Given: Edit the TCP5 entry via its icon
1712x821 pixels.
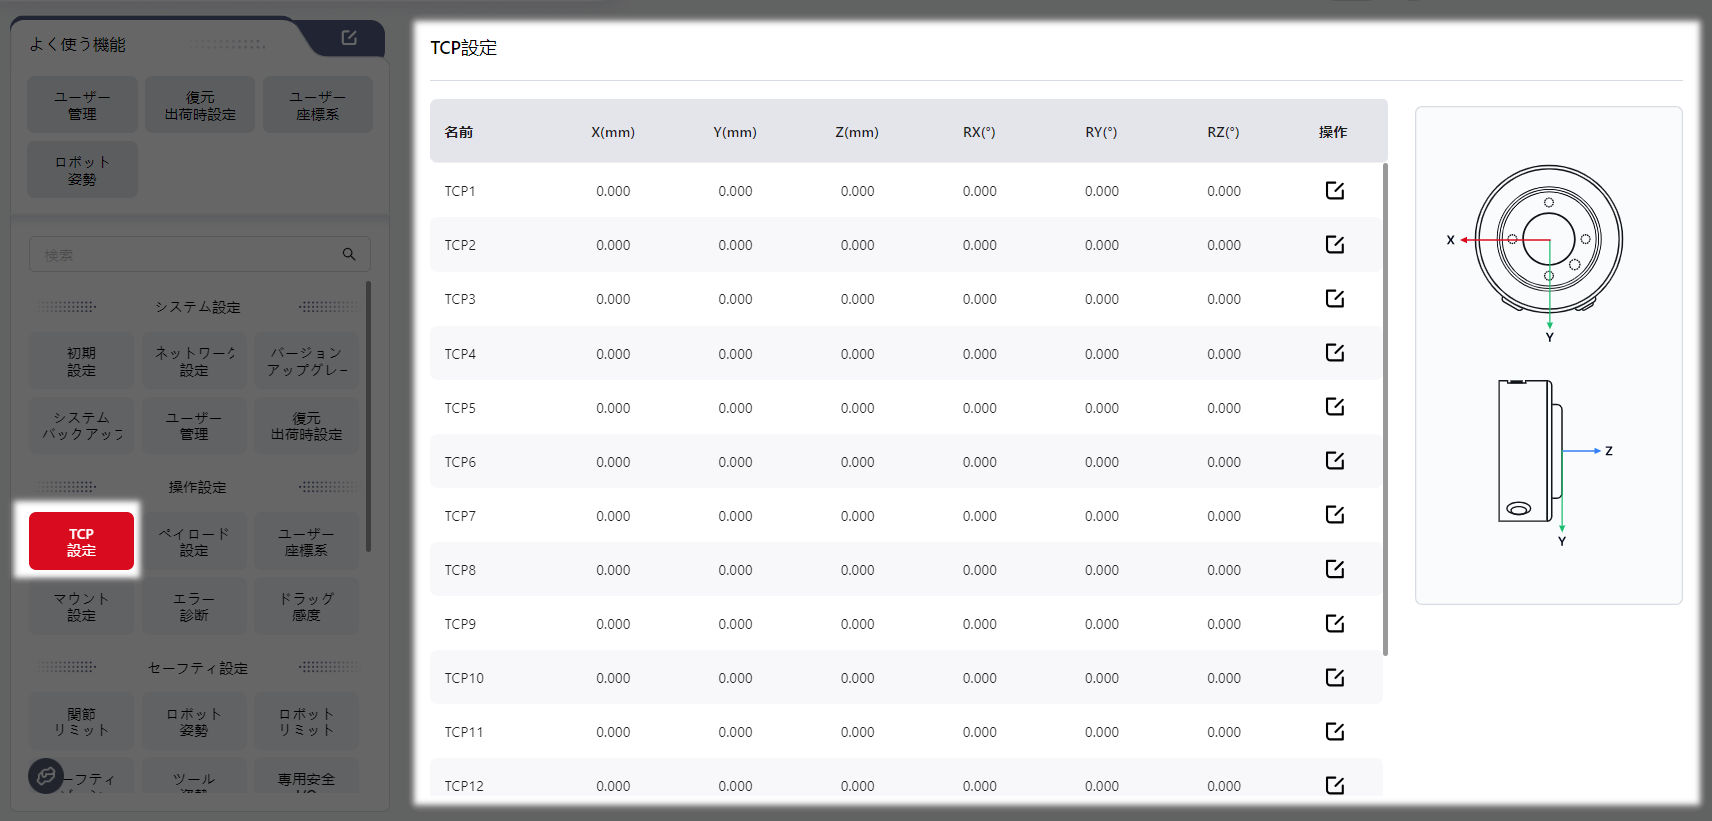Looking at the screenshot, I should 1334,406.
